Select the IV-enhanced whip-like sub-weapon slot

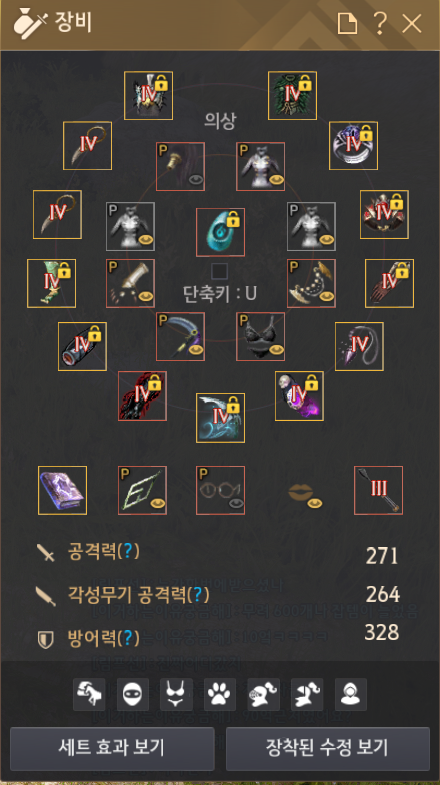359,346
